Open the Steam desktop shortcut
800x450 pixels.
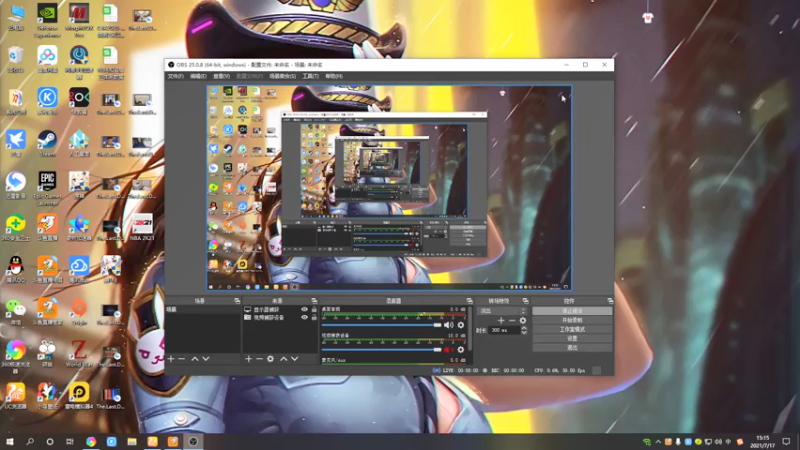point(47,143)
